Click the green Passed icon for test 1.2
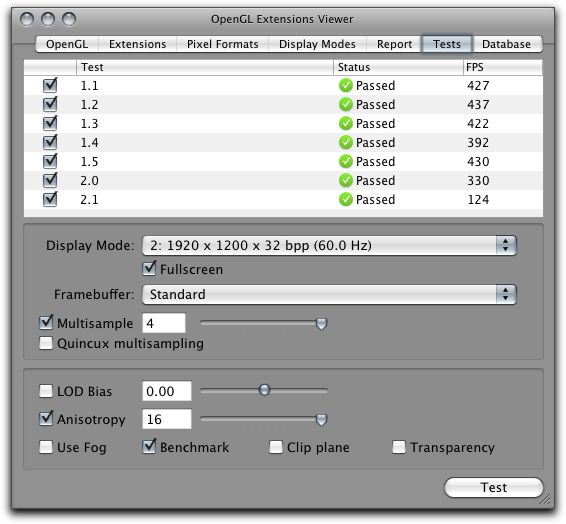The width and height of the screenshot is (566, 524). coord(345,104)
